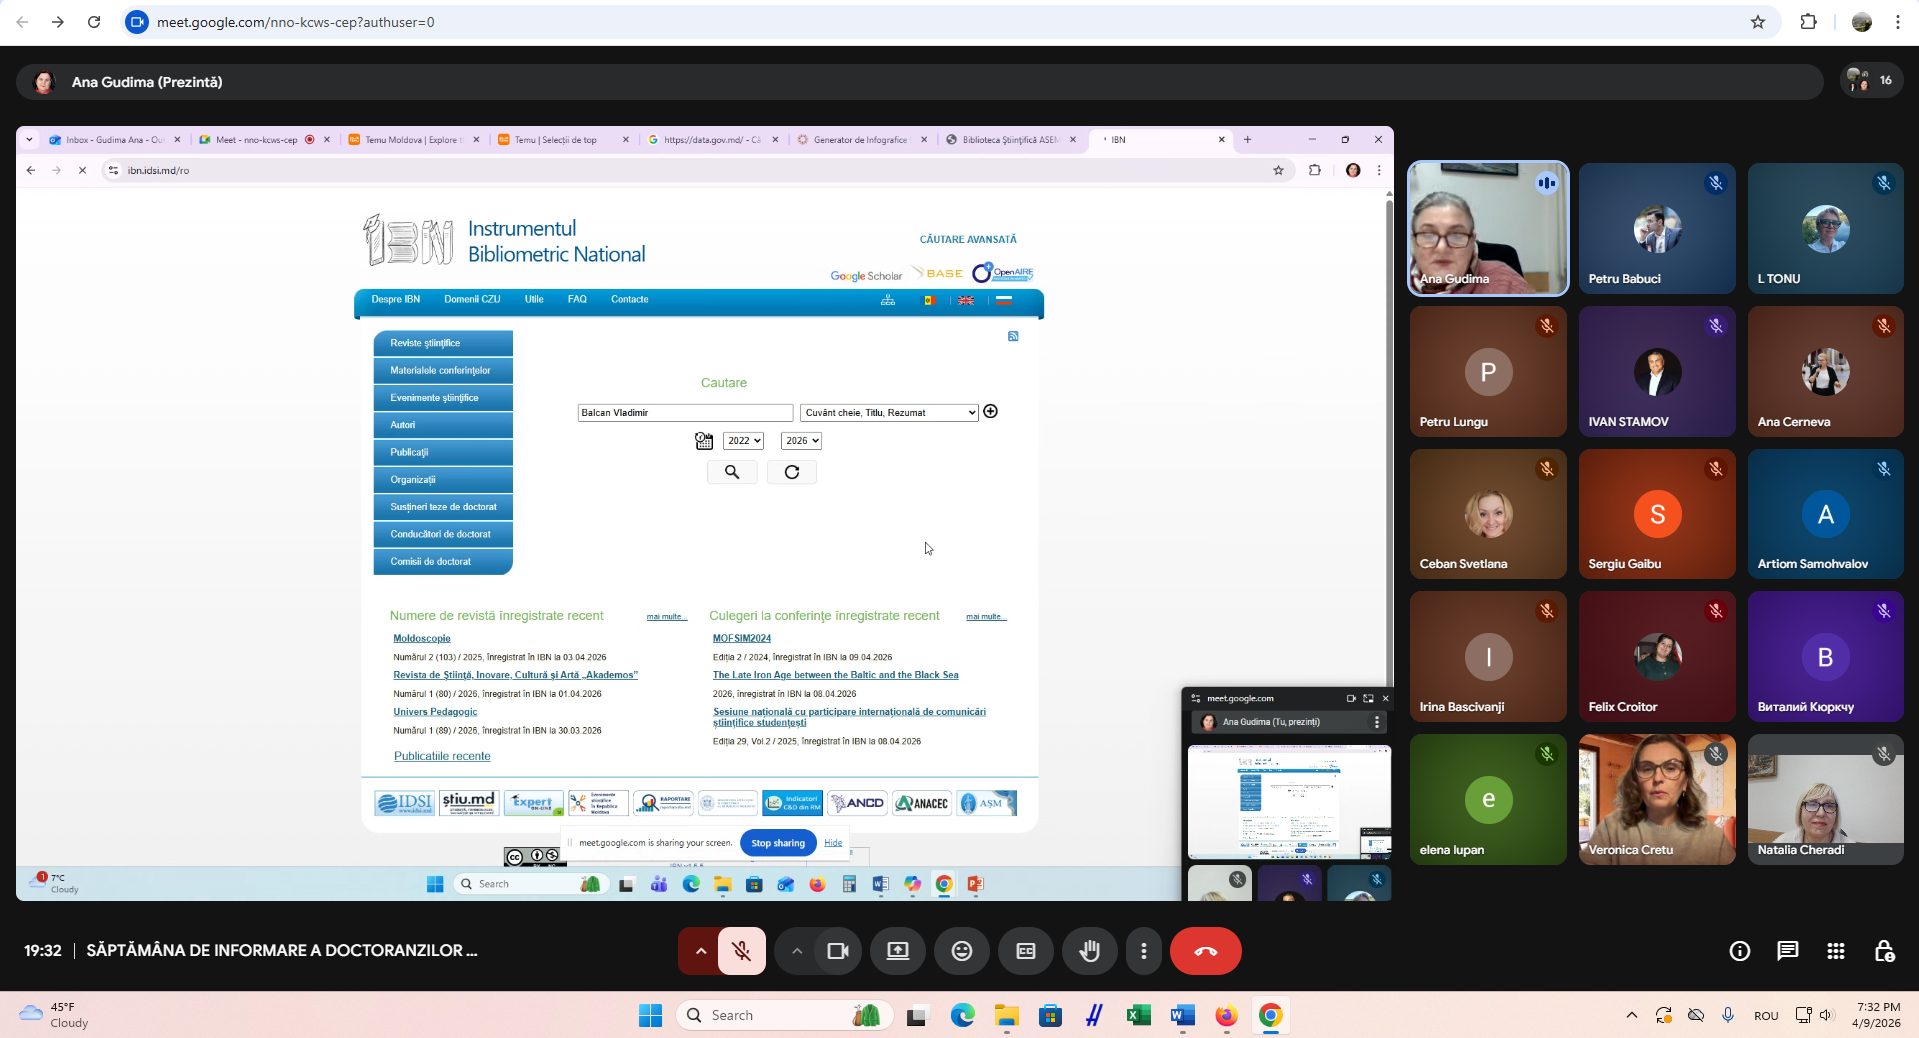Click the present screen button
Viewport: 1919px width, 1038px height.
pyautogui.click(x=898, y=951)
